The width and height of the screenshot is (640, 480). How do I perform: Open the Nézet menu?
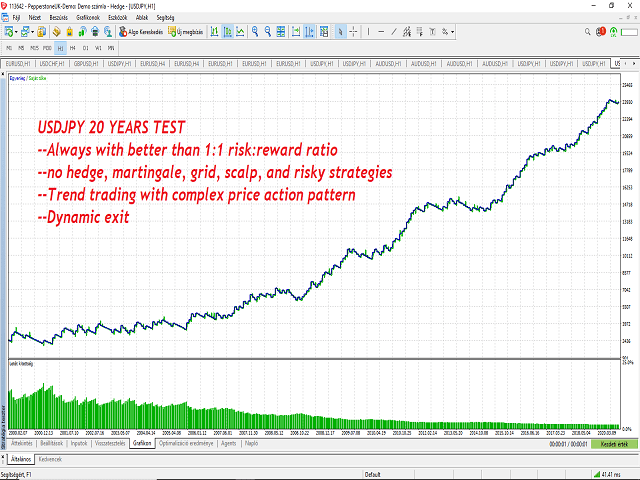(x=35, y=17)
